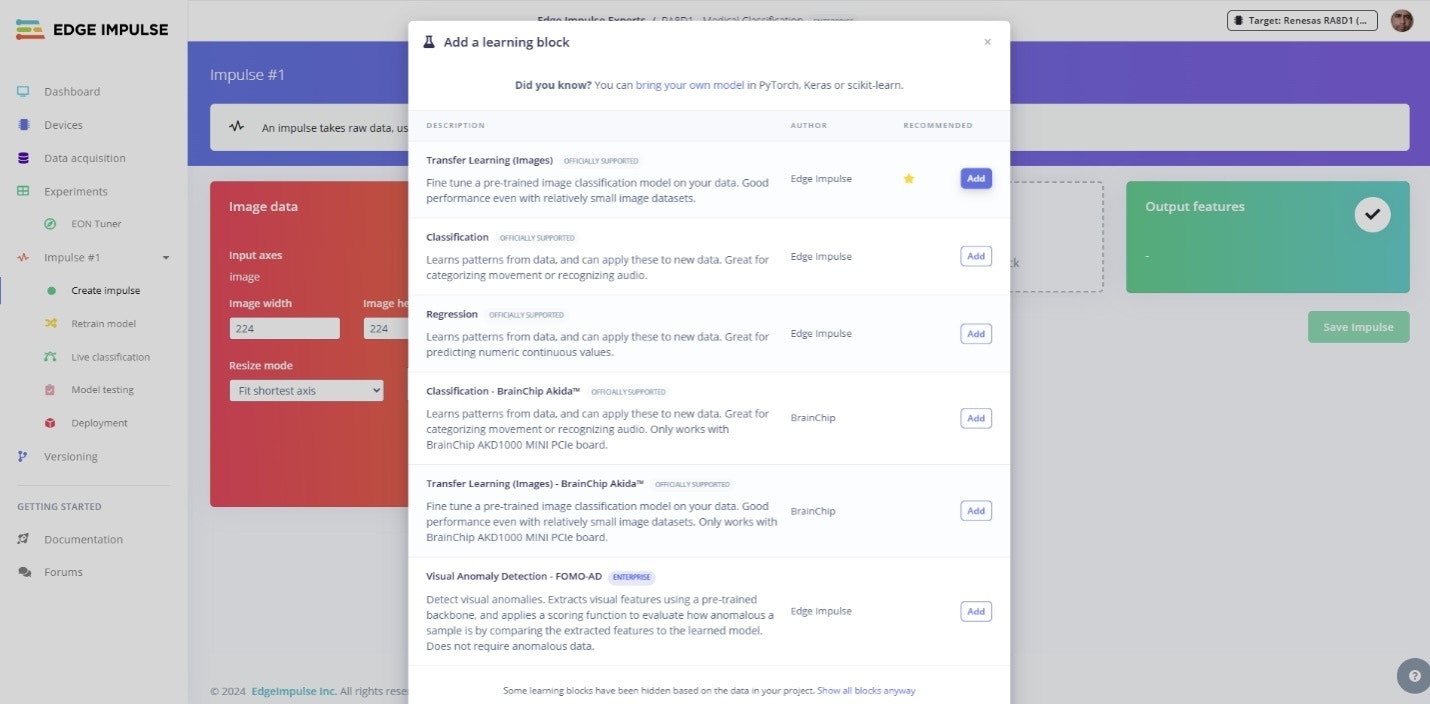Click the Impulse #1 page heading

click(x=248, y=75)
